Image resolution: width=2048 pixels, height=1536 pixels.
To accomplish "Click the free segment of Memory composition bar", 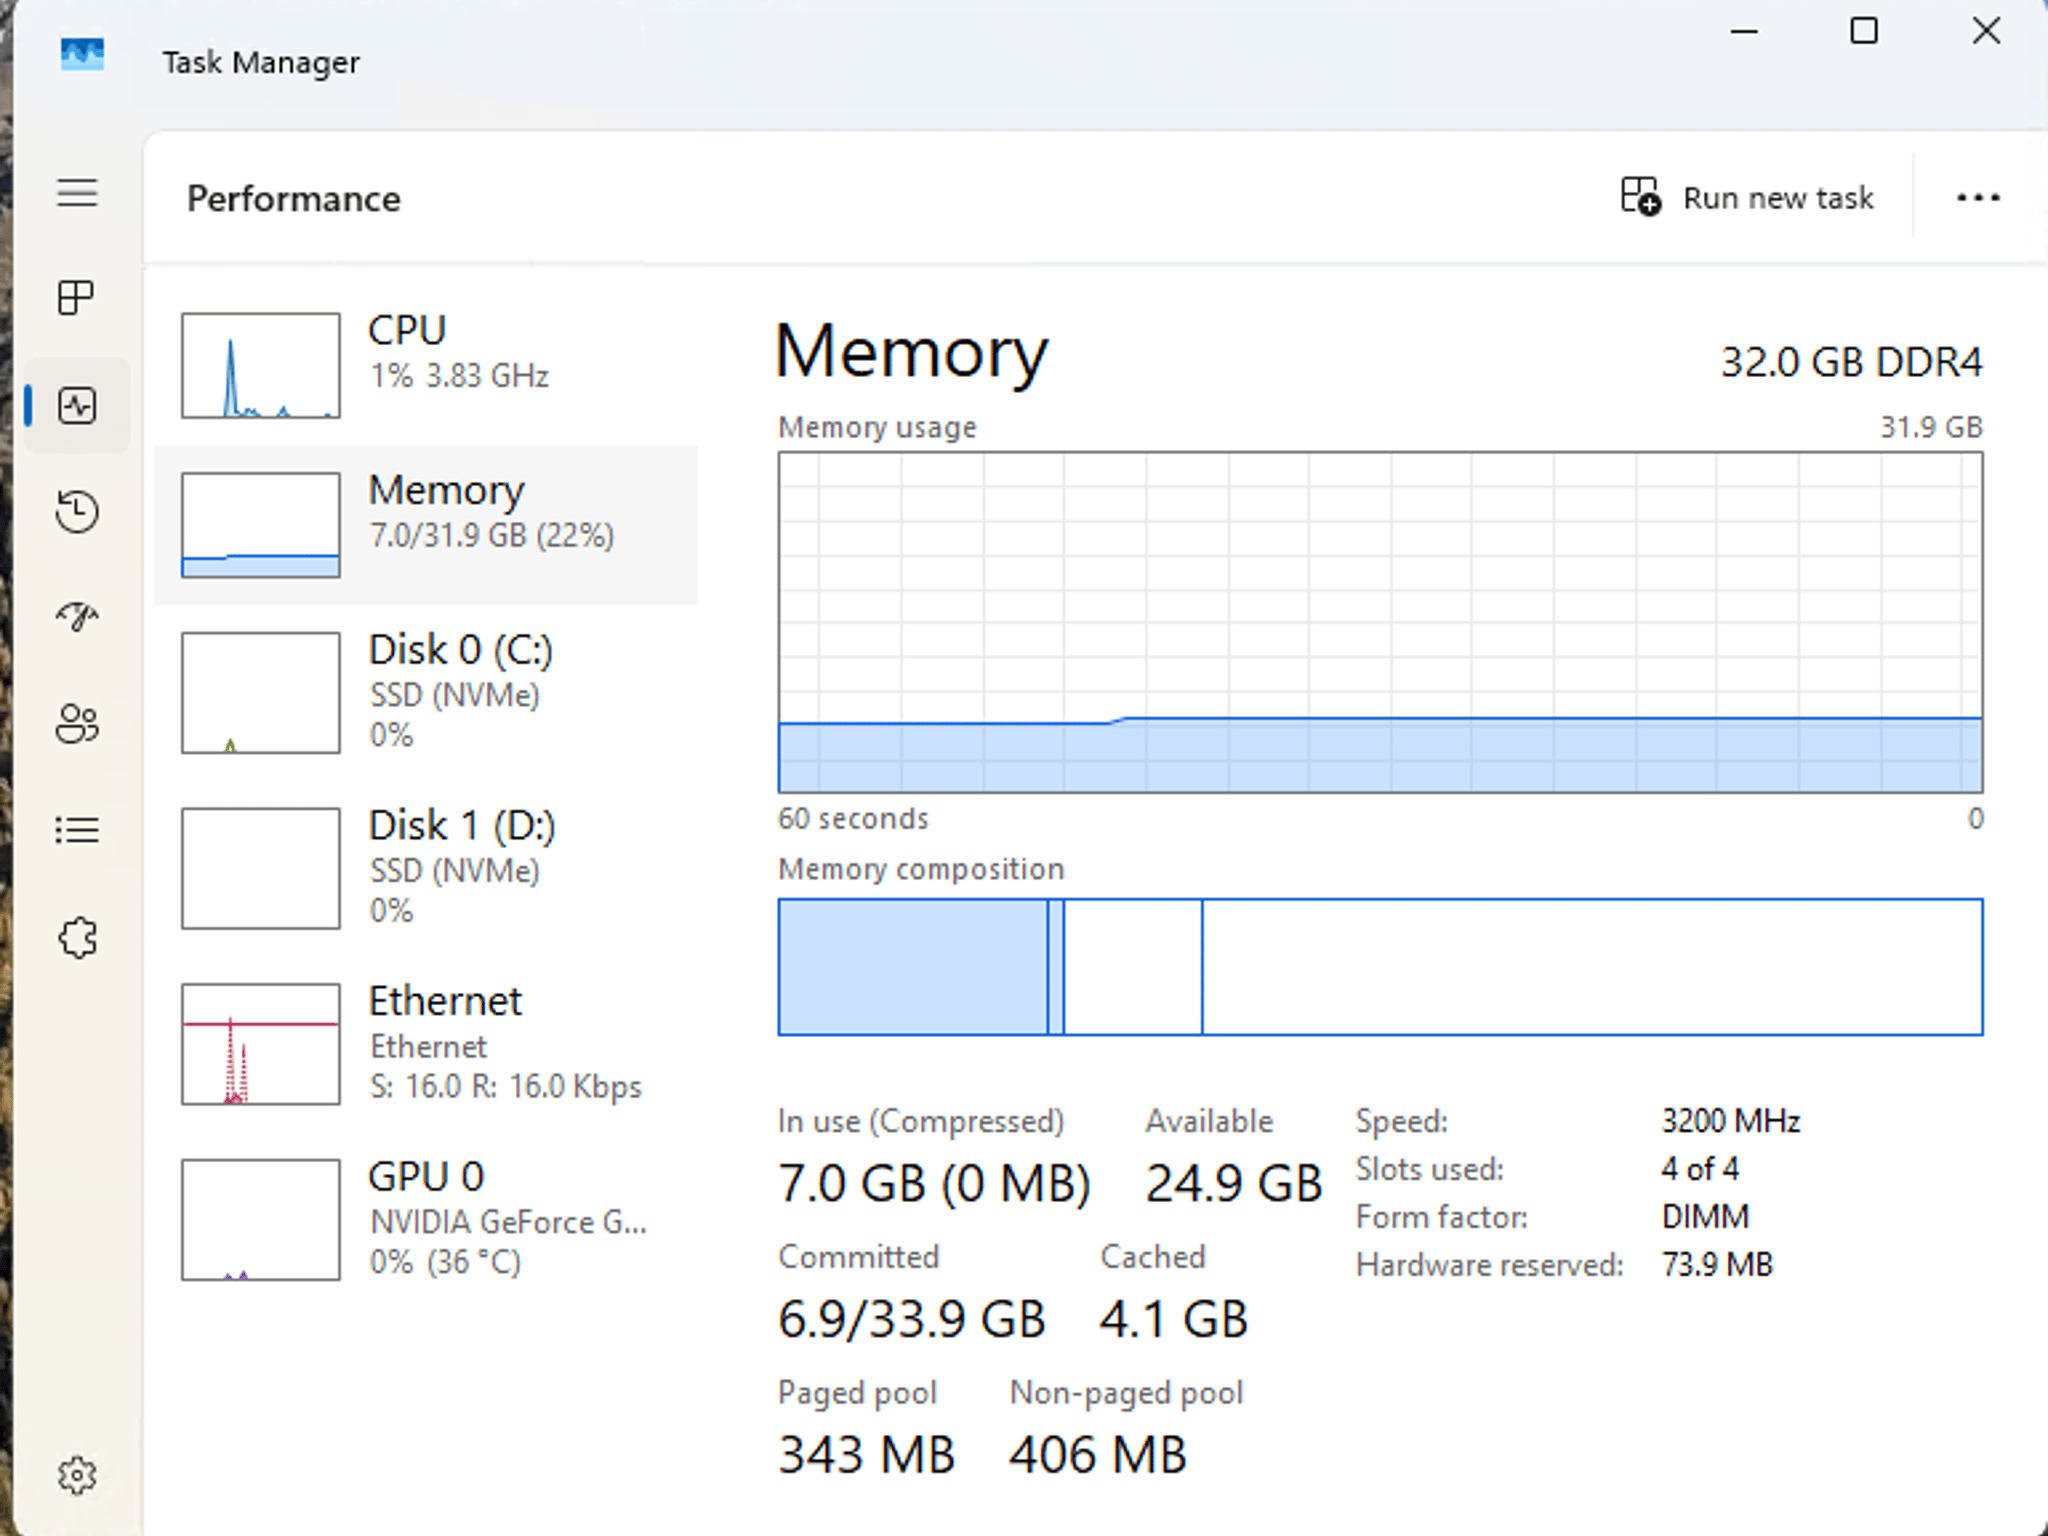I will 1592,967.
